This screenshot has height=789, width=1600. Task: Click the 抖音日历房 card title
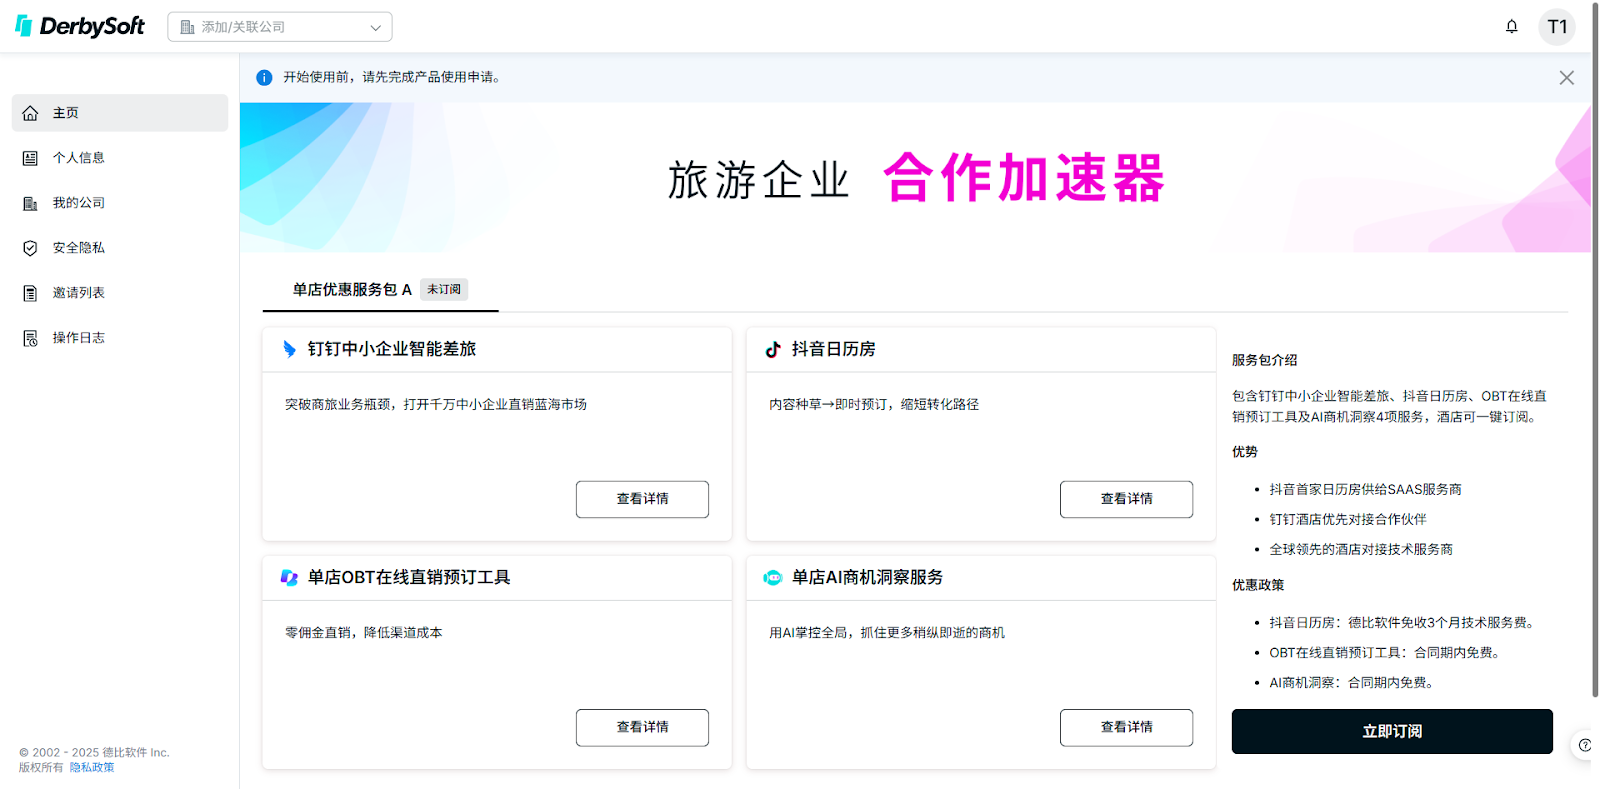coord(833,349)
